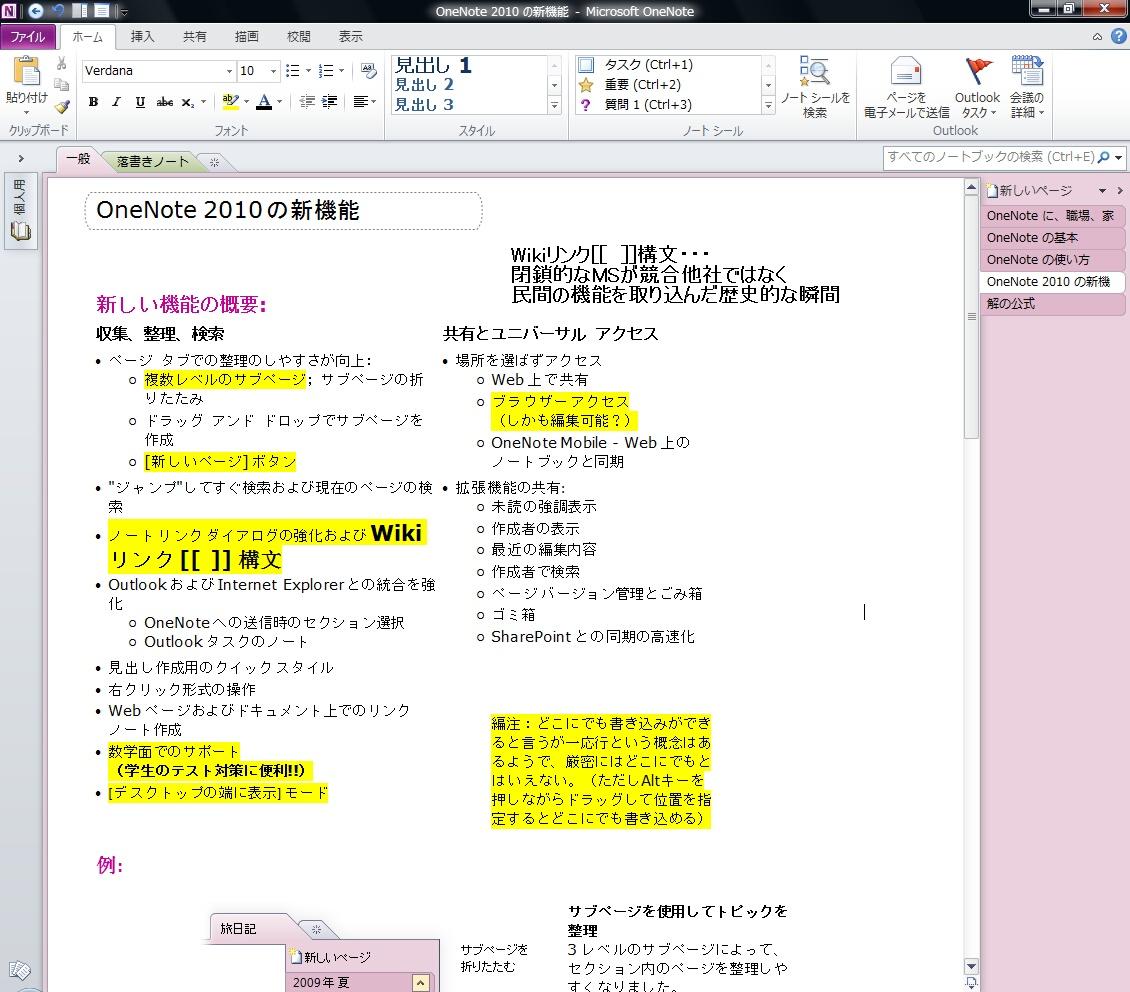Toggle the タスク (Ctrl+1) checkbox tag
This screenshot has width=1130, height=992.
(x=586, y=65)
